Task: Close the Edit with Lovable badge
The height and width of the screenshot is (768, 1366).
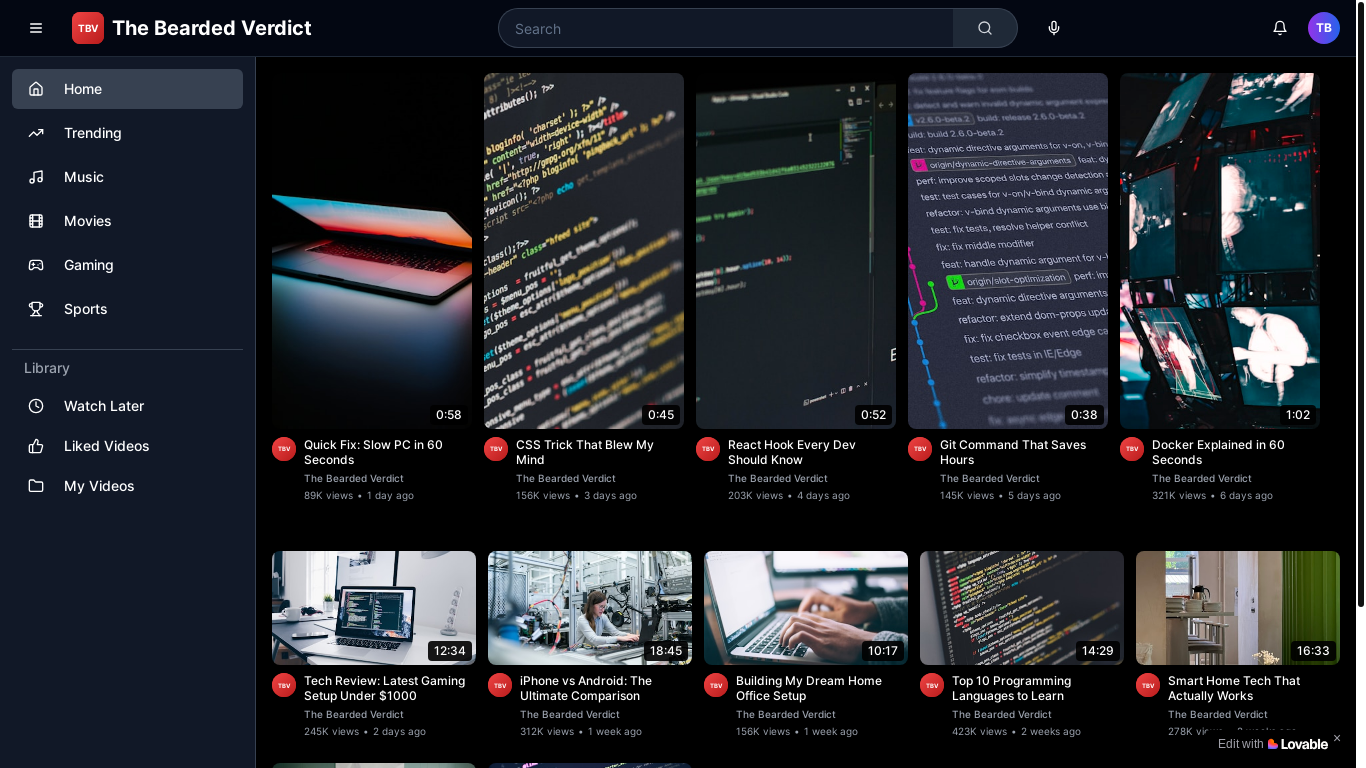Action: click(1337, 738)
